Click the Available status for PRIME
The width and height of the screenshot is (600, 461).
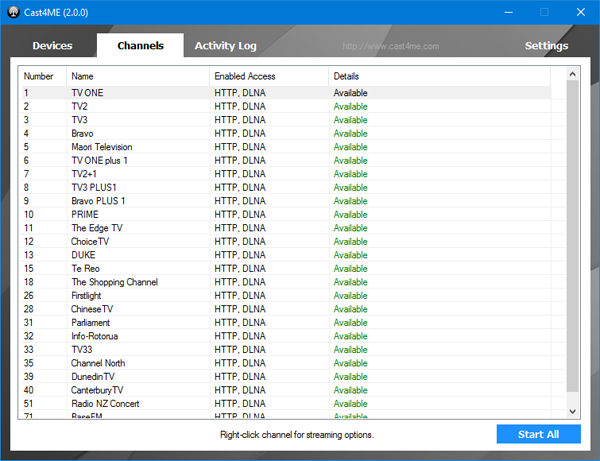pyautogui.click(x=350, y=214)
